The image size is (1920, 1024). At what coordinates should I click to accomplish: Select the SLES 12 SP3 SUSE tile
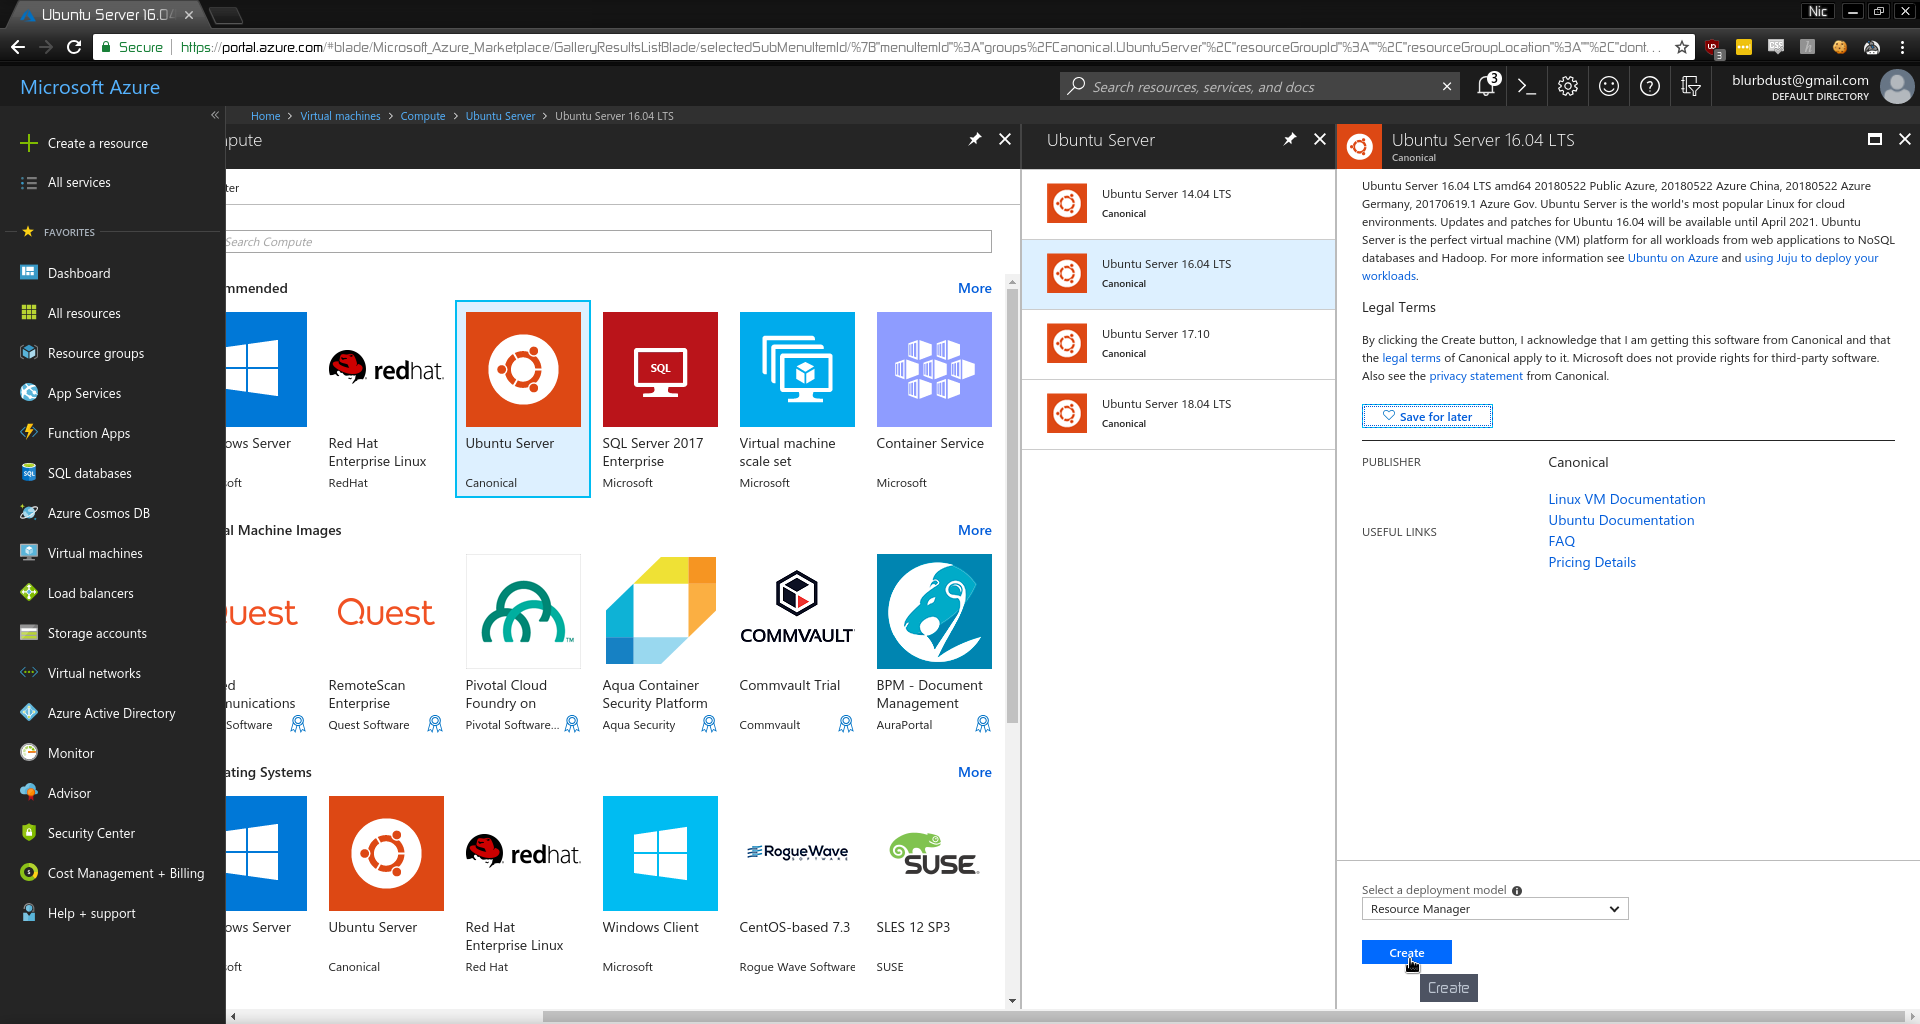coord(934,884)
